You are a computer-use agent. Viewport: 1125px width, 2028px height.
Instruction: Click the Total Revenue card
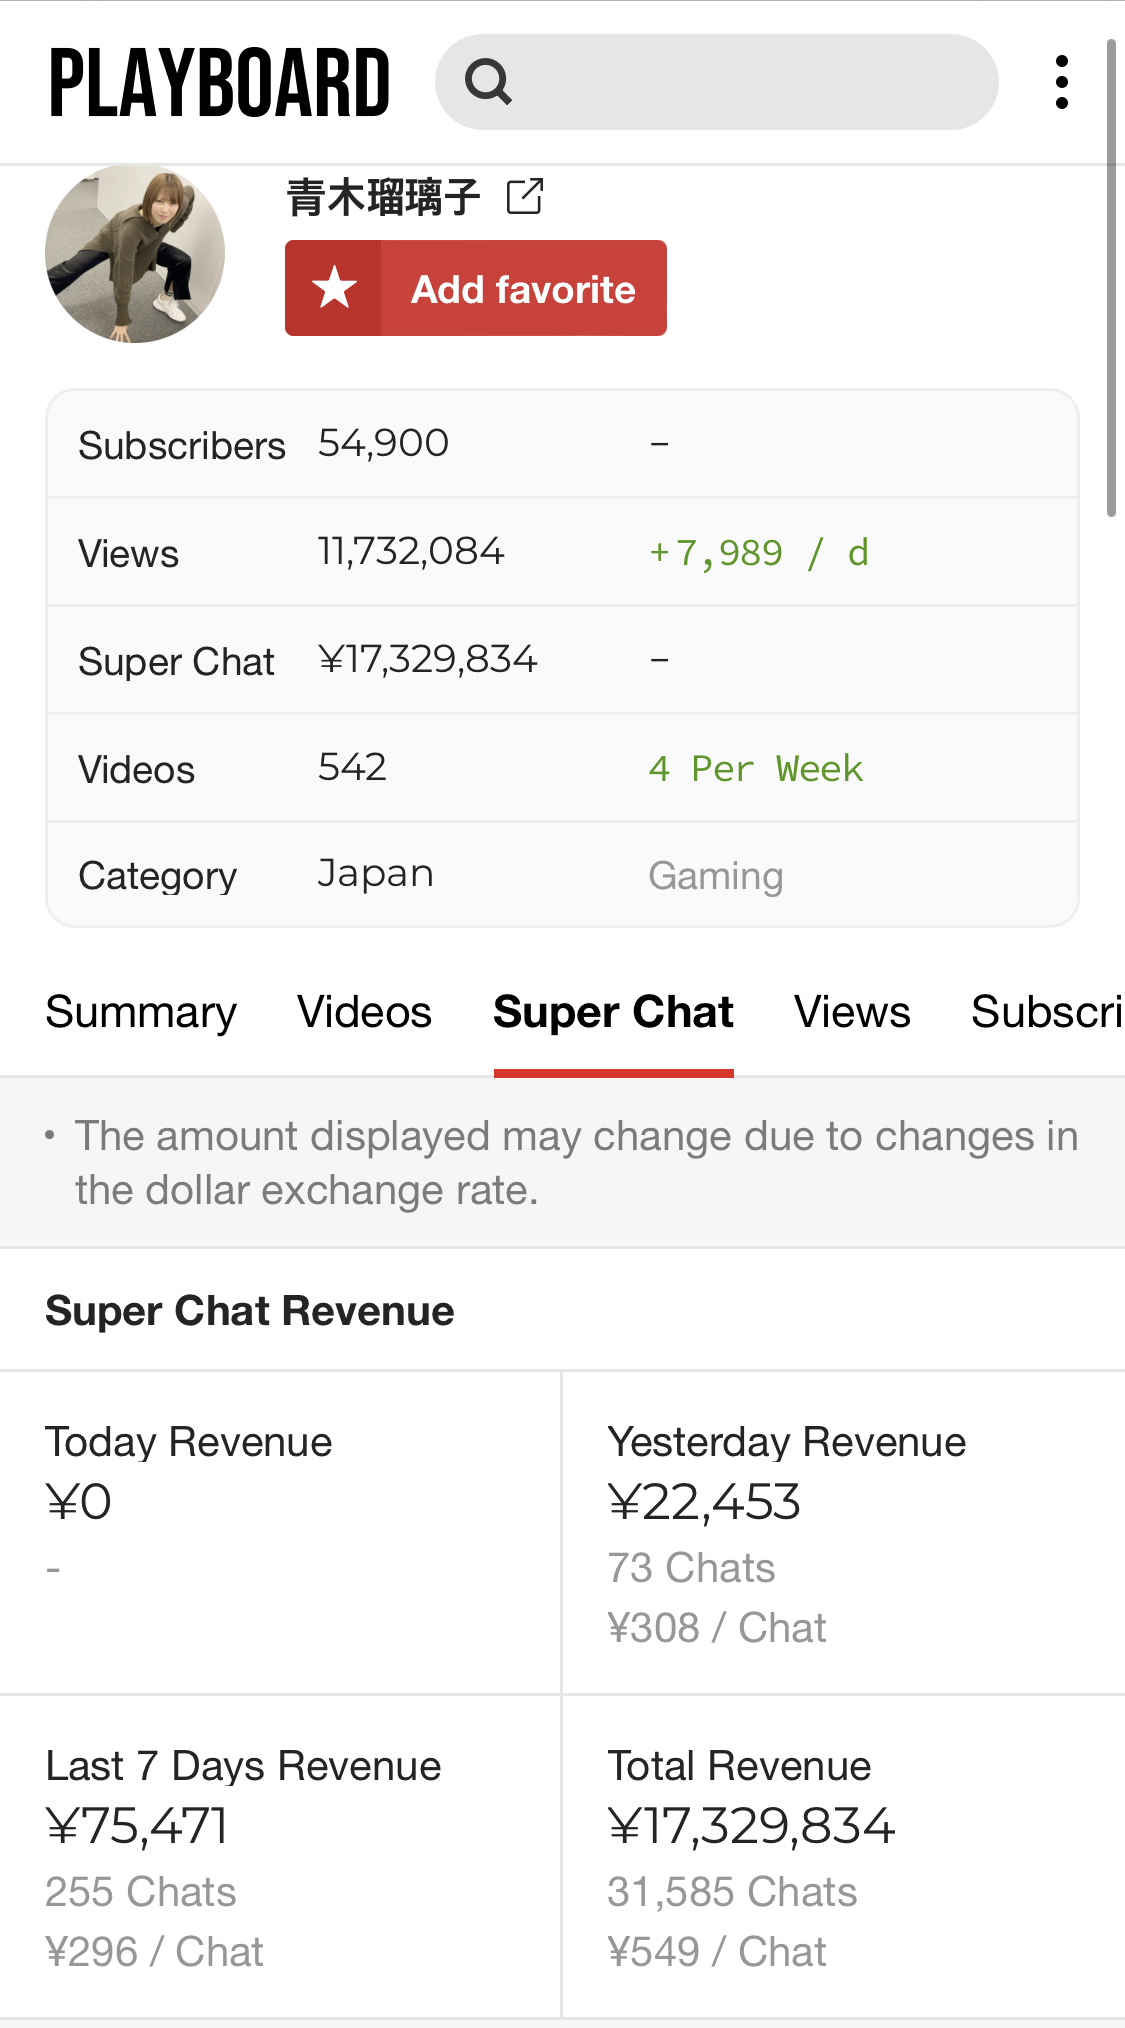click(x=843, y=1856)
